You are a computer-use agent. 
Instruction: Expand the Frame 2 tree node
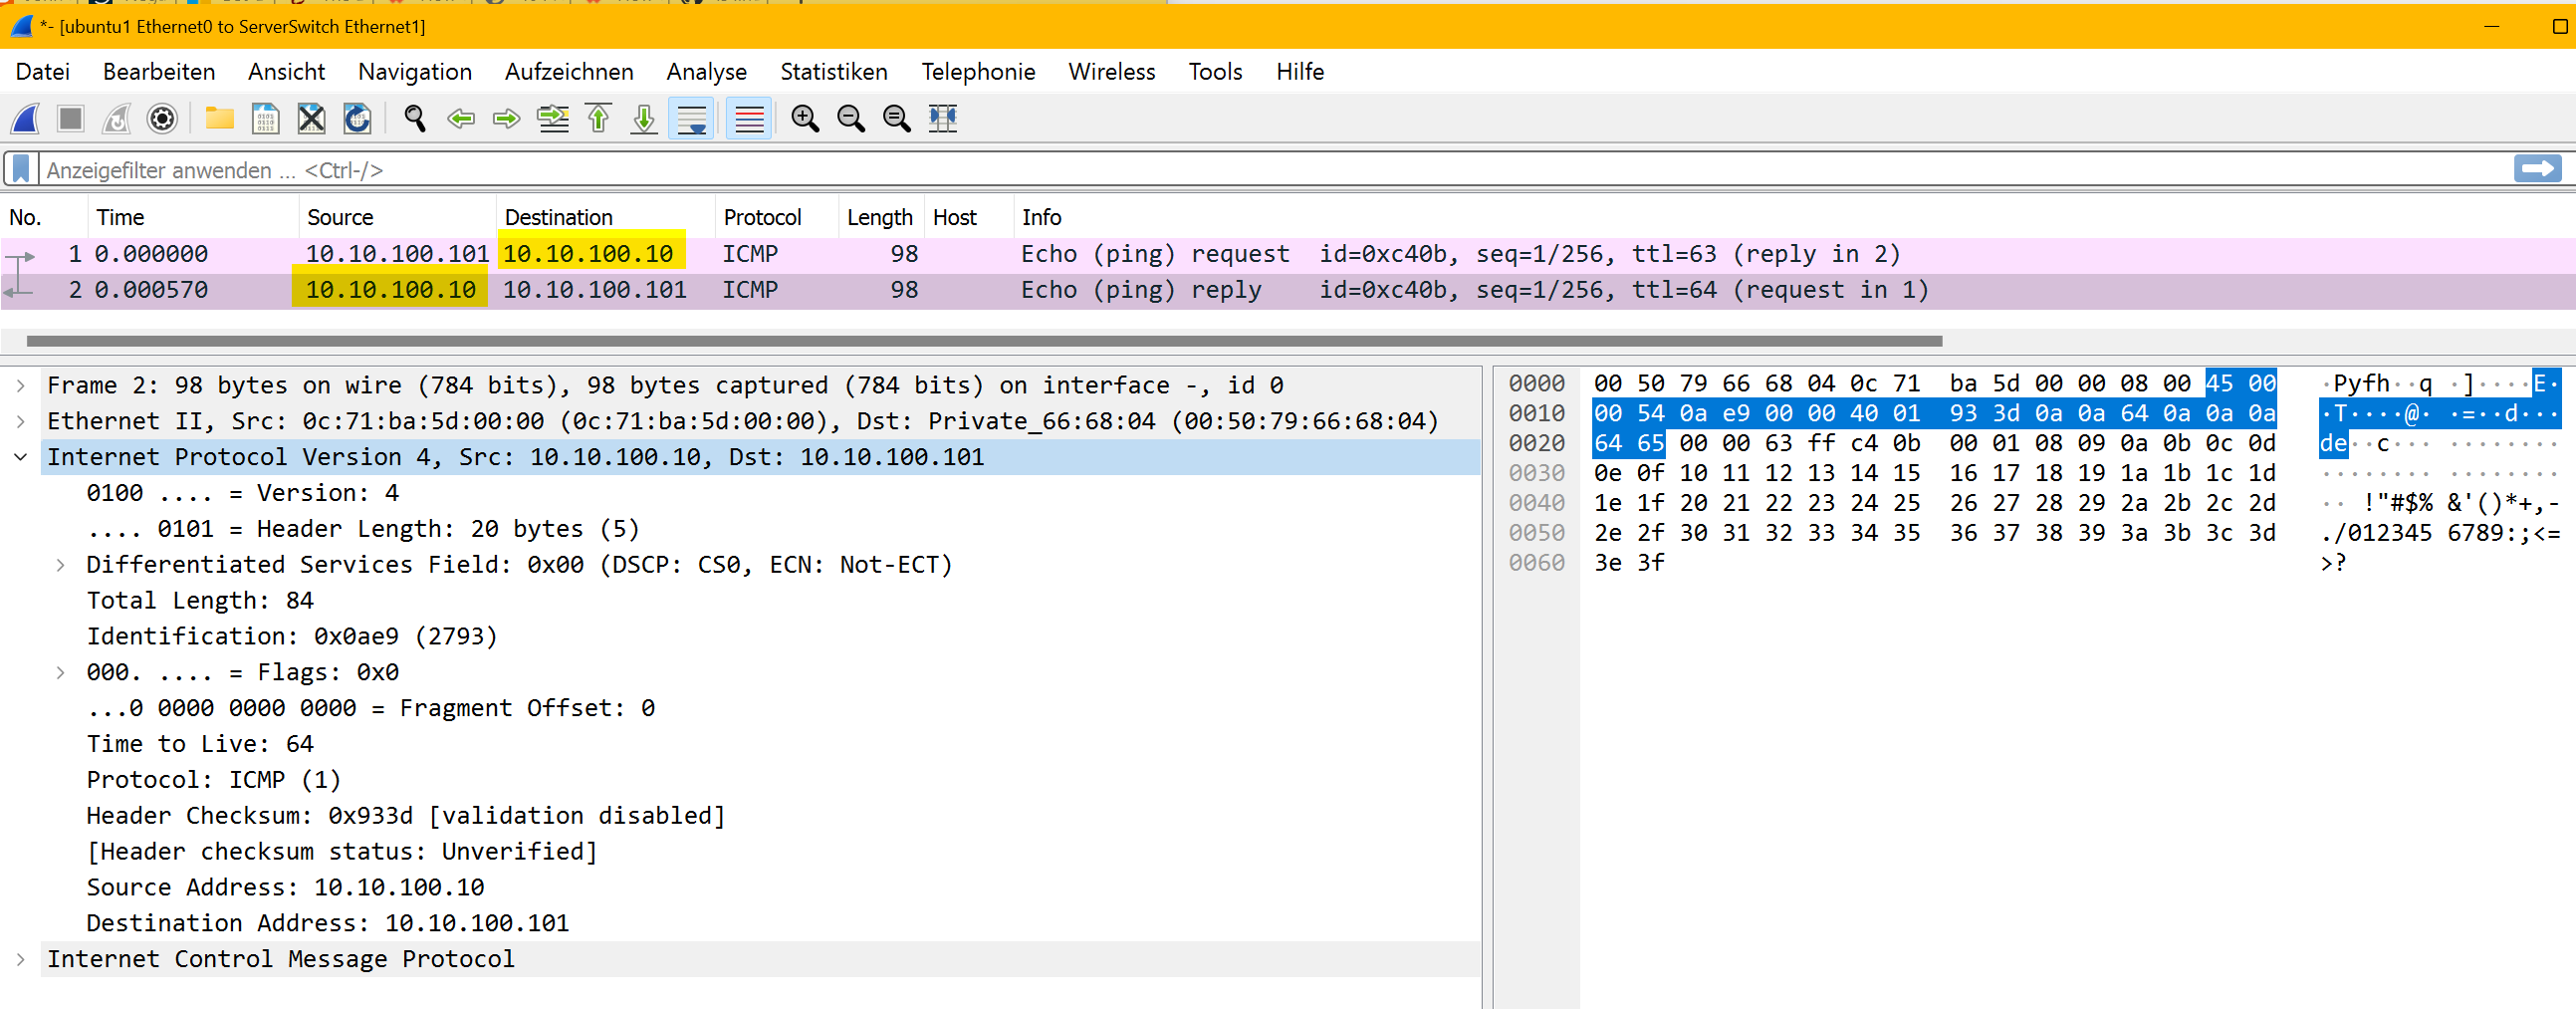pyautogui.click(x=21, y=386)
